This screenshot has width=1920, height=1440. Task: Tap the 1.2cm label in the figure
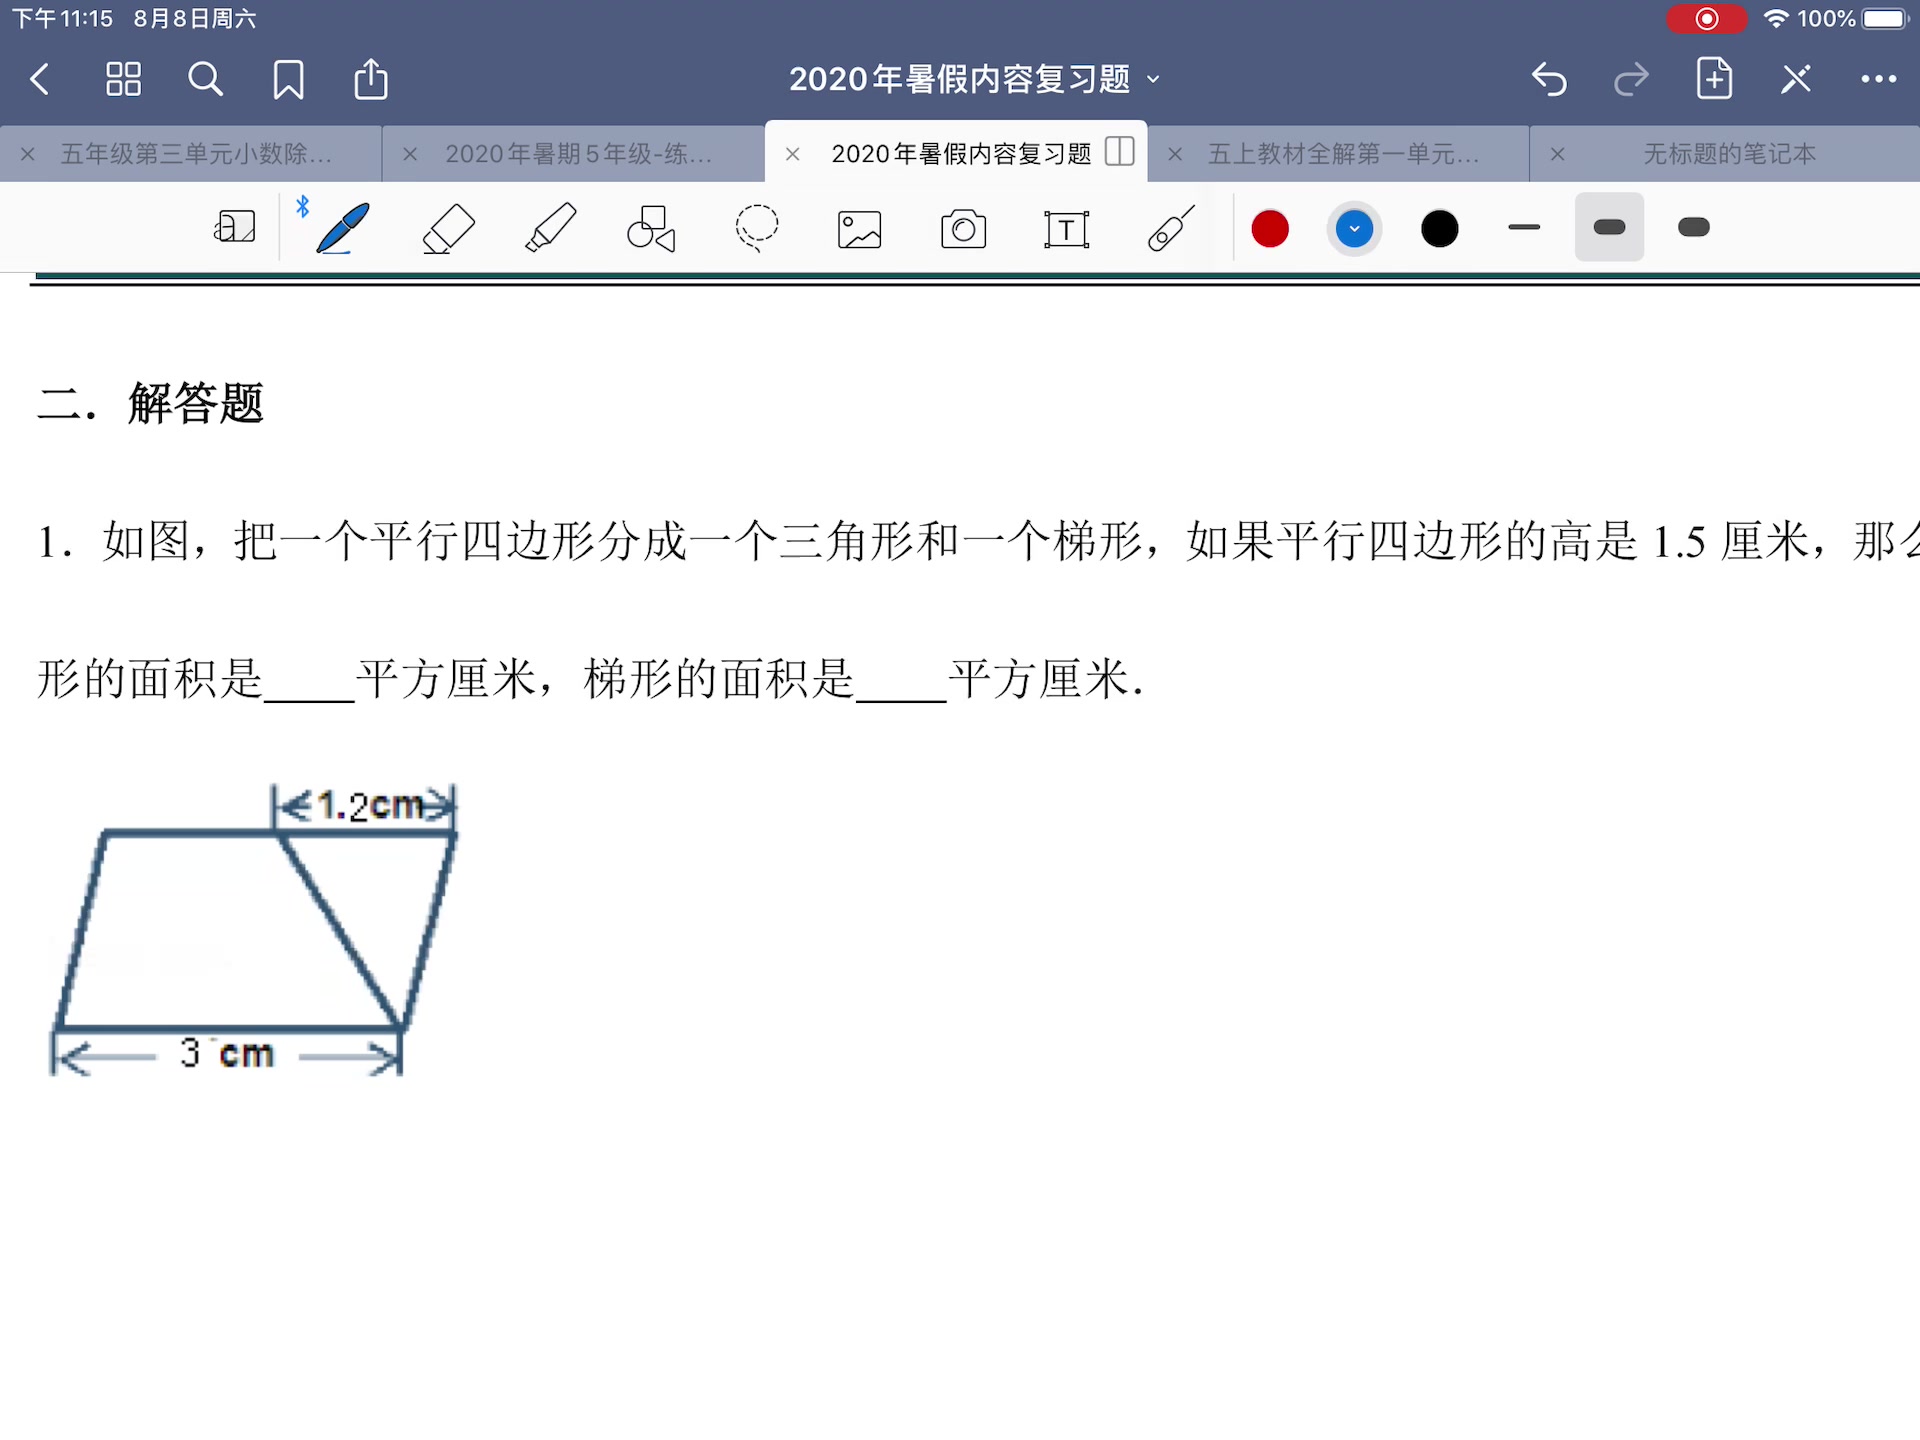pos(370,805)
